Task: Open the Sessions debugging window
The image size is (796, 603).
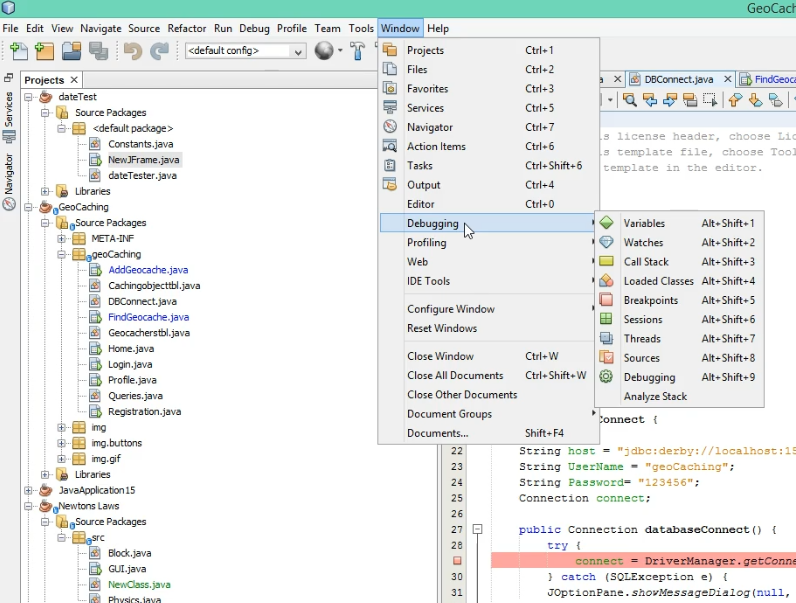Action: (679, 320)
